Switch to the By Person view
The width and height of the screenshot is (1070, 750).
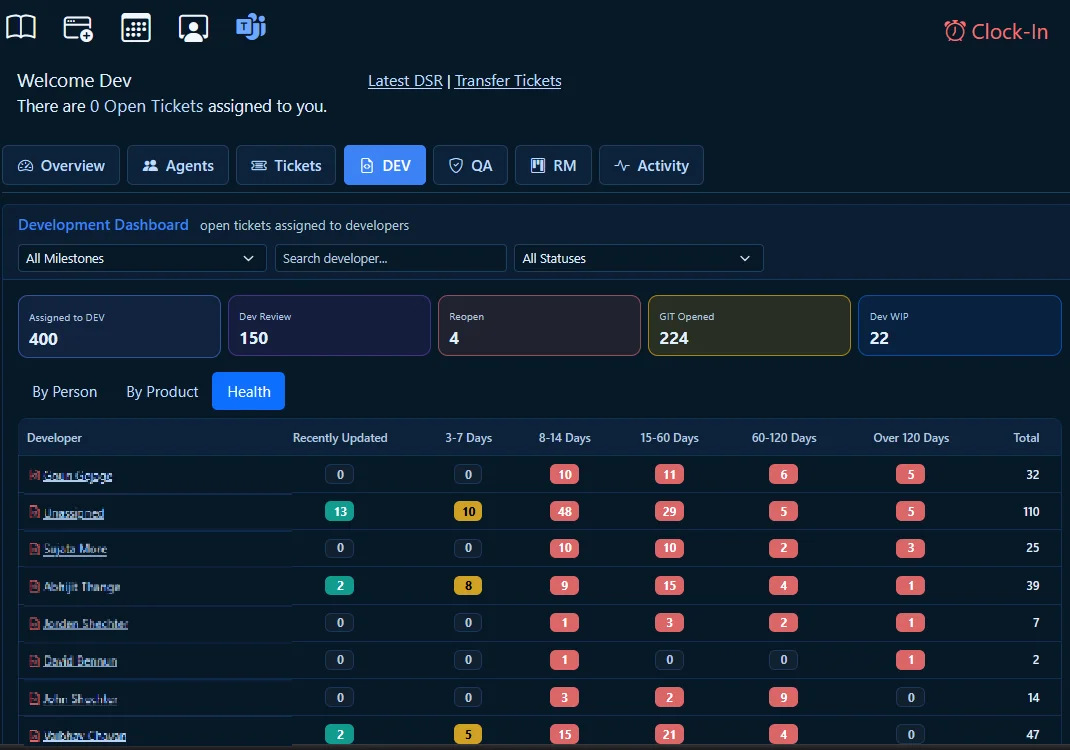click(65, 392)
